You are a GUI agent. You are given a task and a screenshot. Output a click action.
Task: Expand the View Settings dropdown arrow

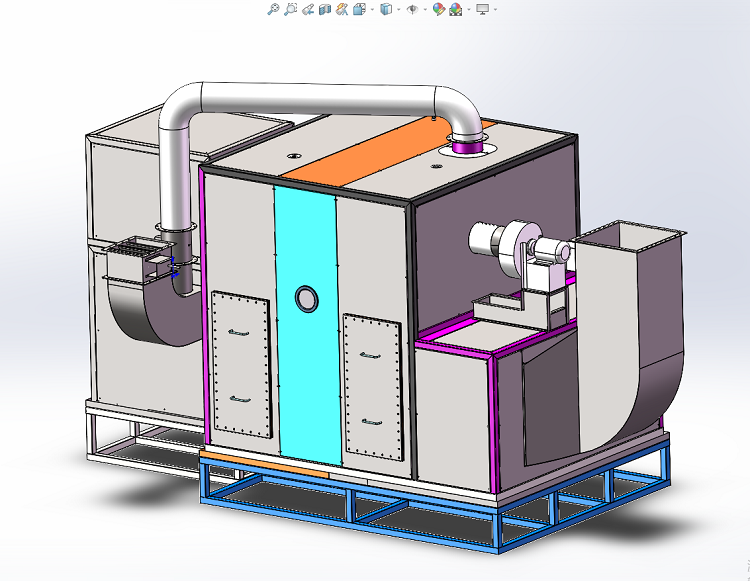[495, 10]
